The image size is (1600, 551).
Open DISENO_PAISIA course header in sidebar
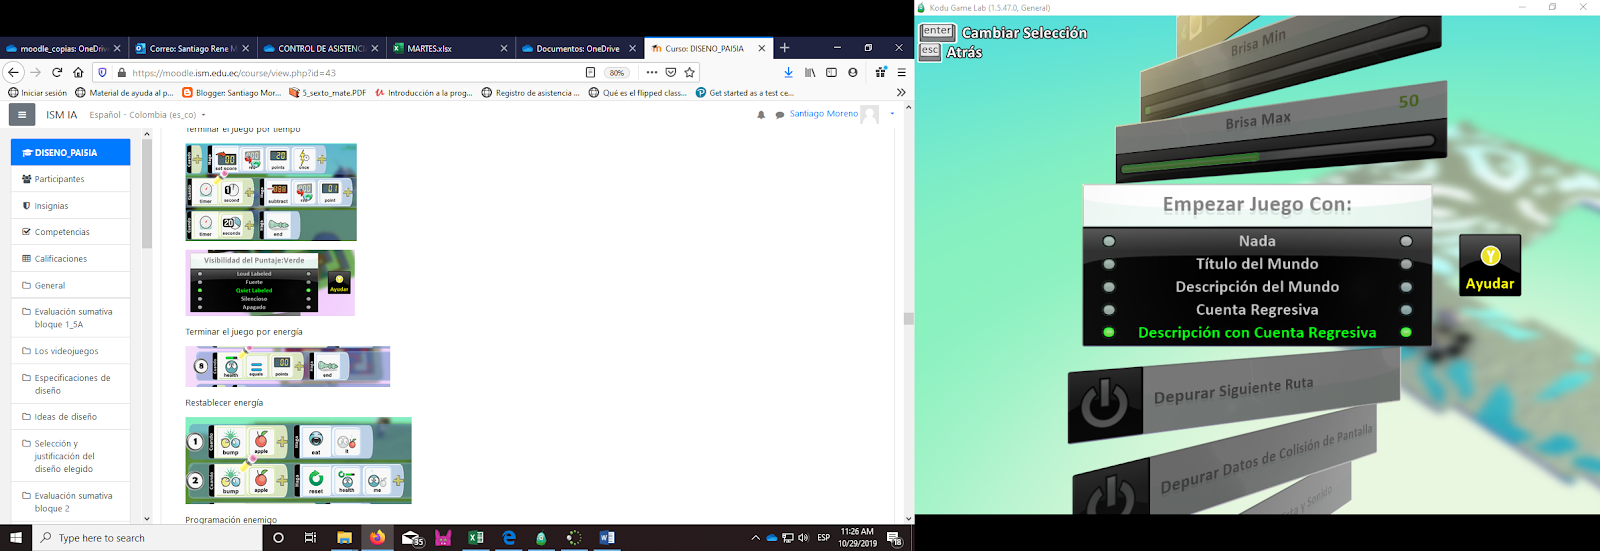(70, 152)
